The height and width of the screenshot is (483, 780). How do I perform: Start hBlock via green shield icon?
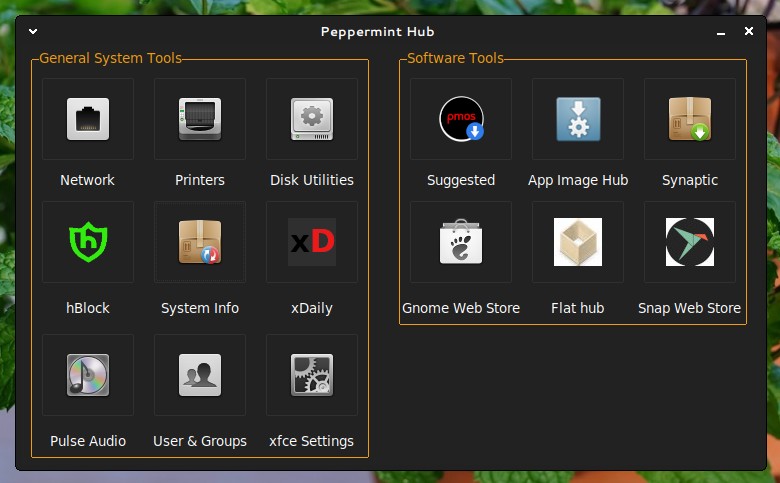click(x=88, y=242)
